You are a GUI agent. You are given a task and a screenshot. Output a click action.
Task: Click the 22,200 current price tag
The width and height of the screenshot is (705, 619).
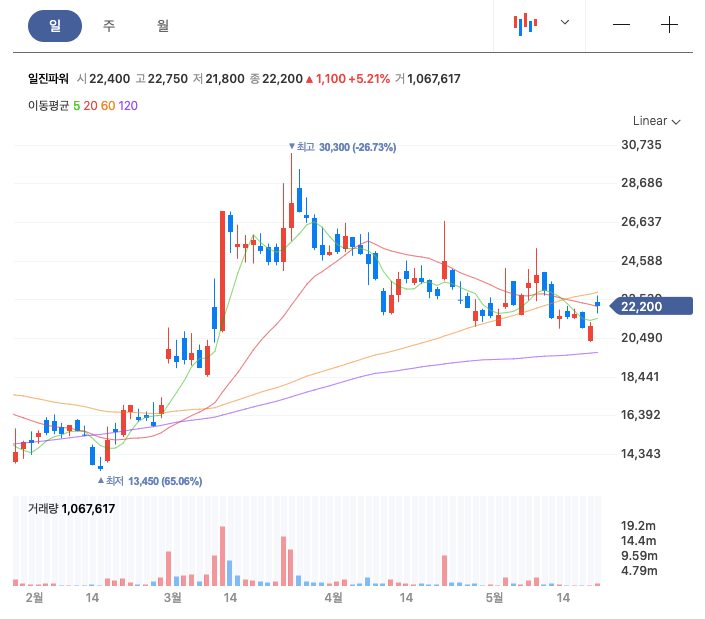pos(651,307)
